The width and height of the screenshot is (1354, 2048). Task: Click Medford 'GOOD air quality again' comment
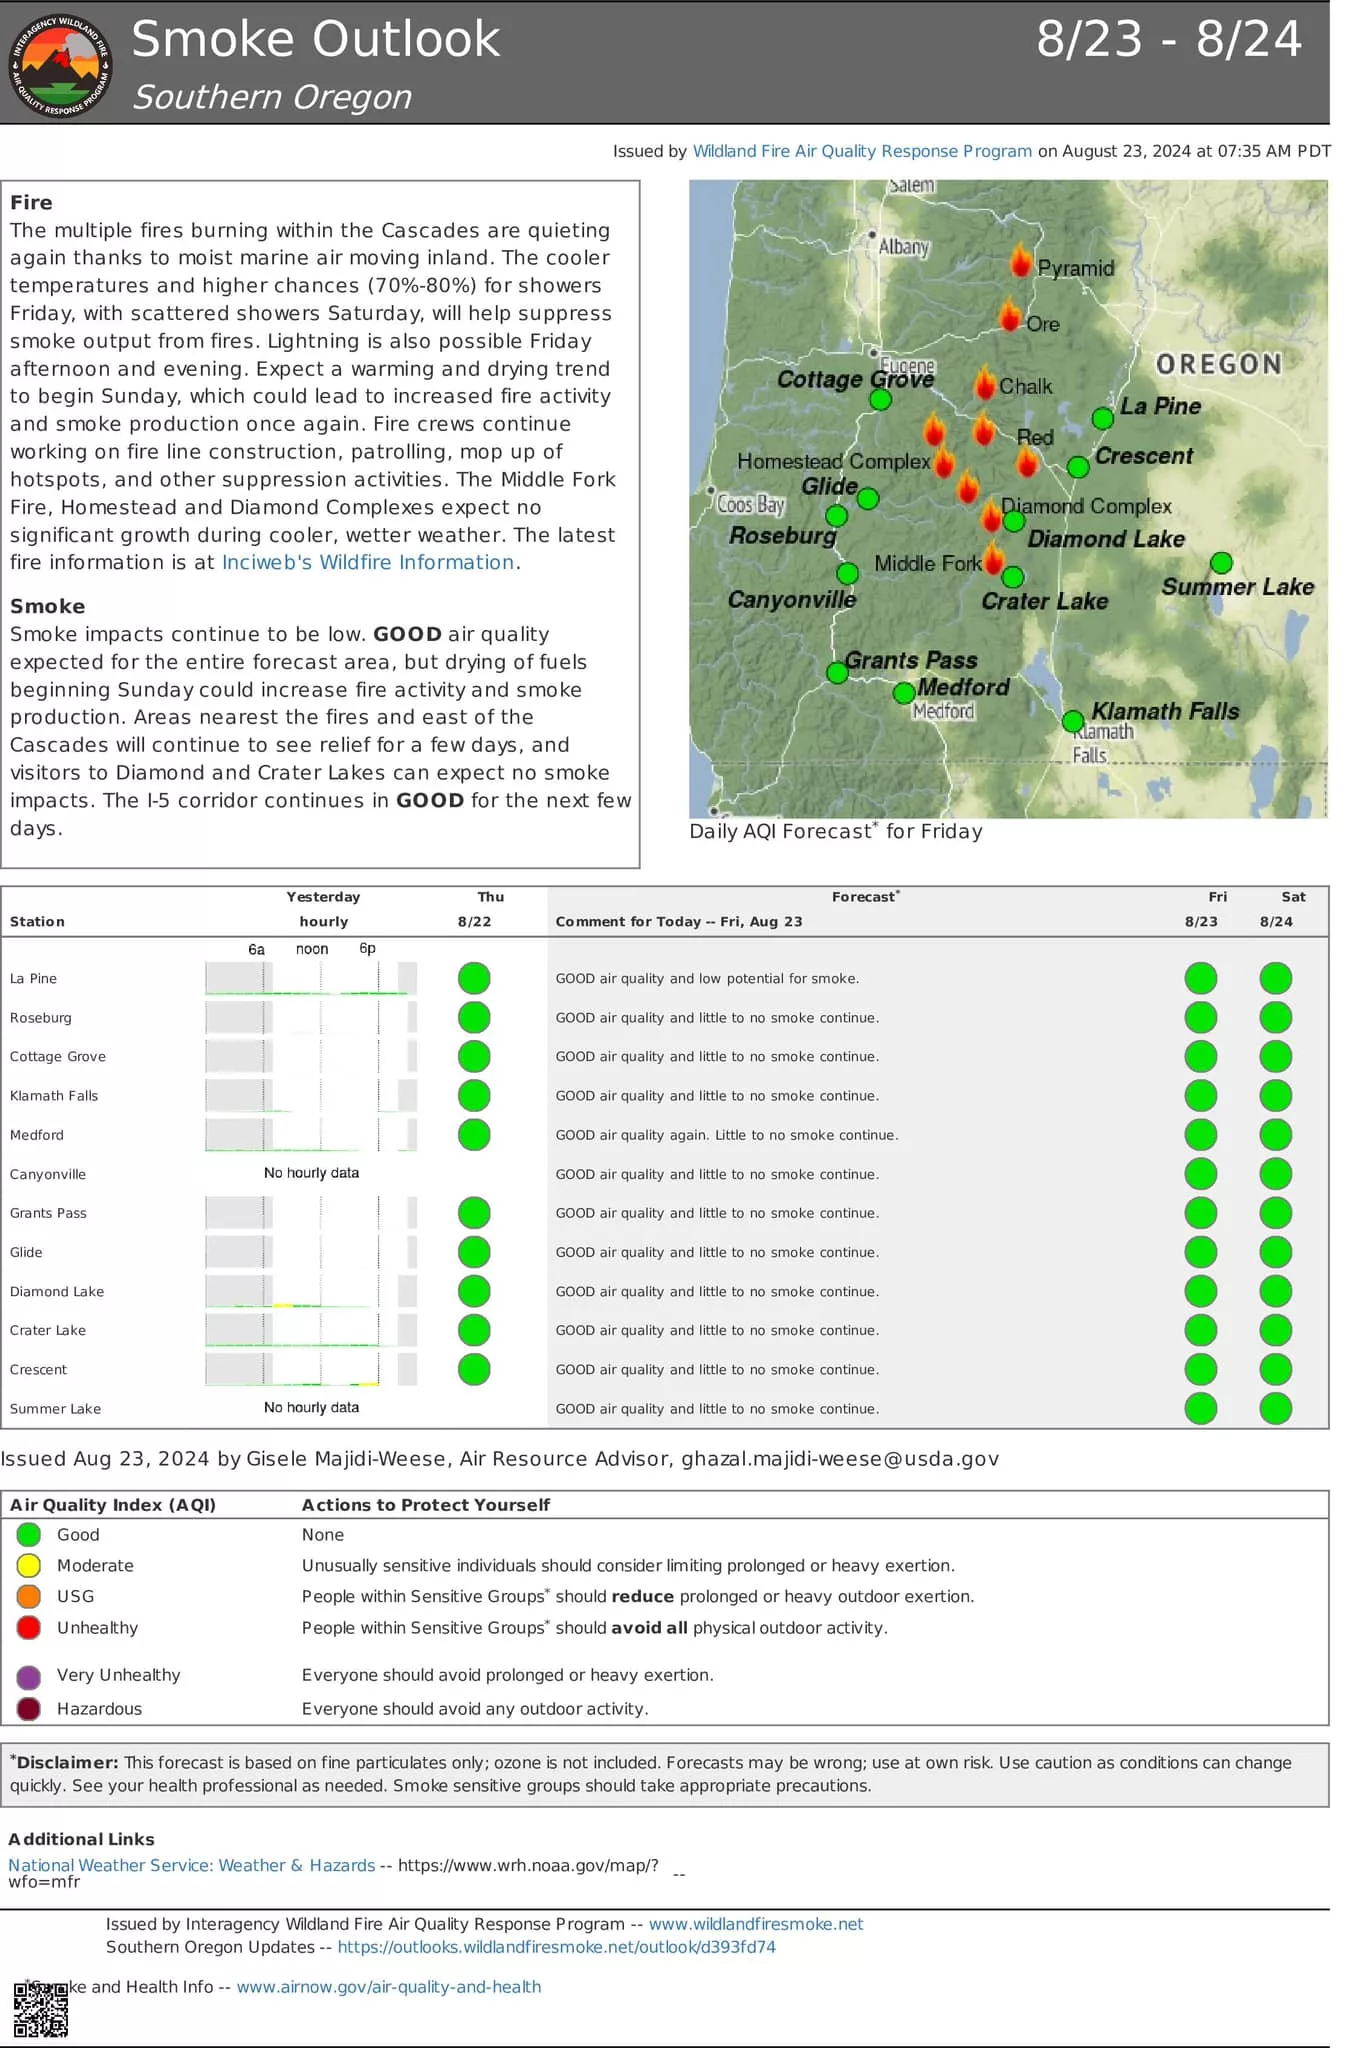click(727, 1135)
